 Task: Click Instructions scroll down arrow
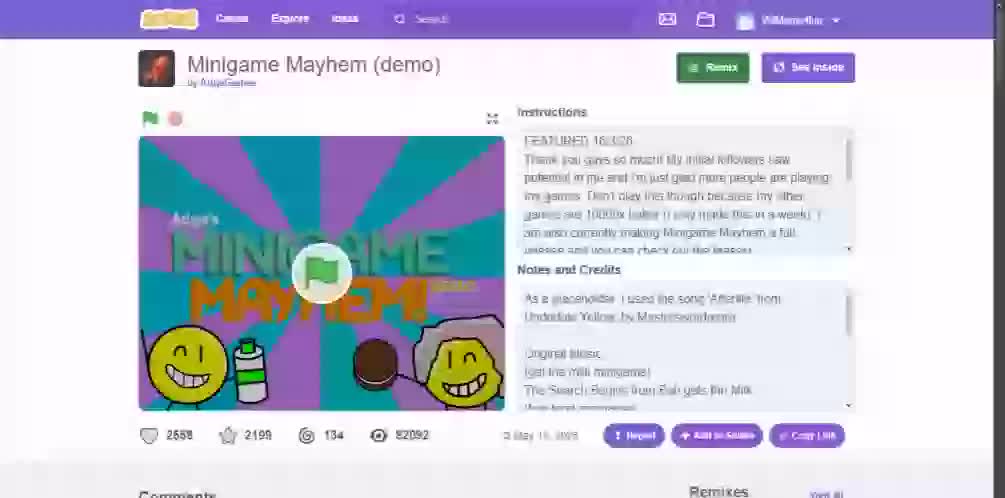pyautogui.click(x=850, y=249)
